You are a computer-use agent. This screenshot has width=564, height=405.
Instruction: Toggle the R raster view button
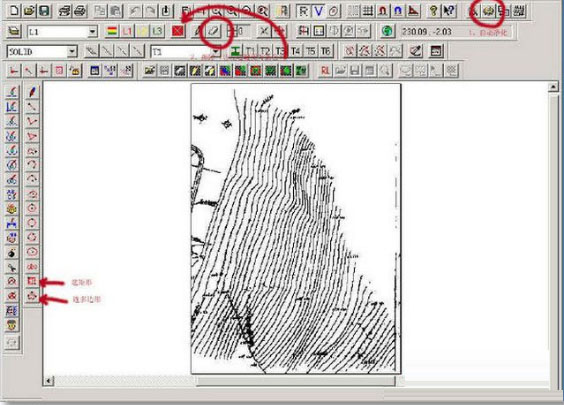tap(303, 11)
